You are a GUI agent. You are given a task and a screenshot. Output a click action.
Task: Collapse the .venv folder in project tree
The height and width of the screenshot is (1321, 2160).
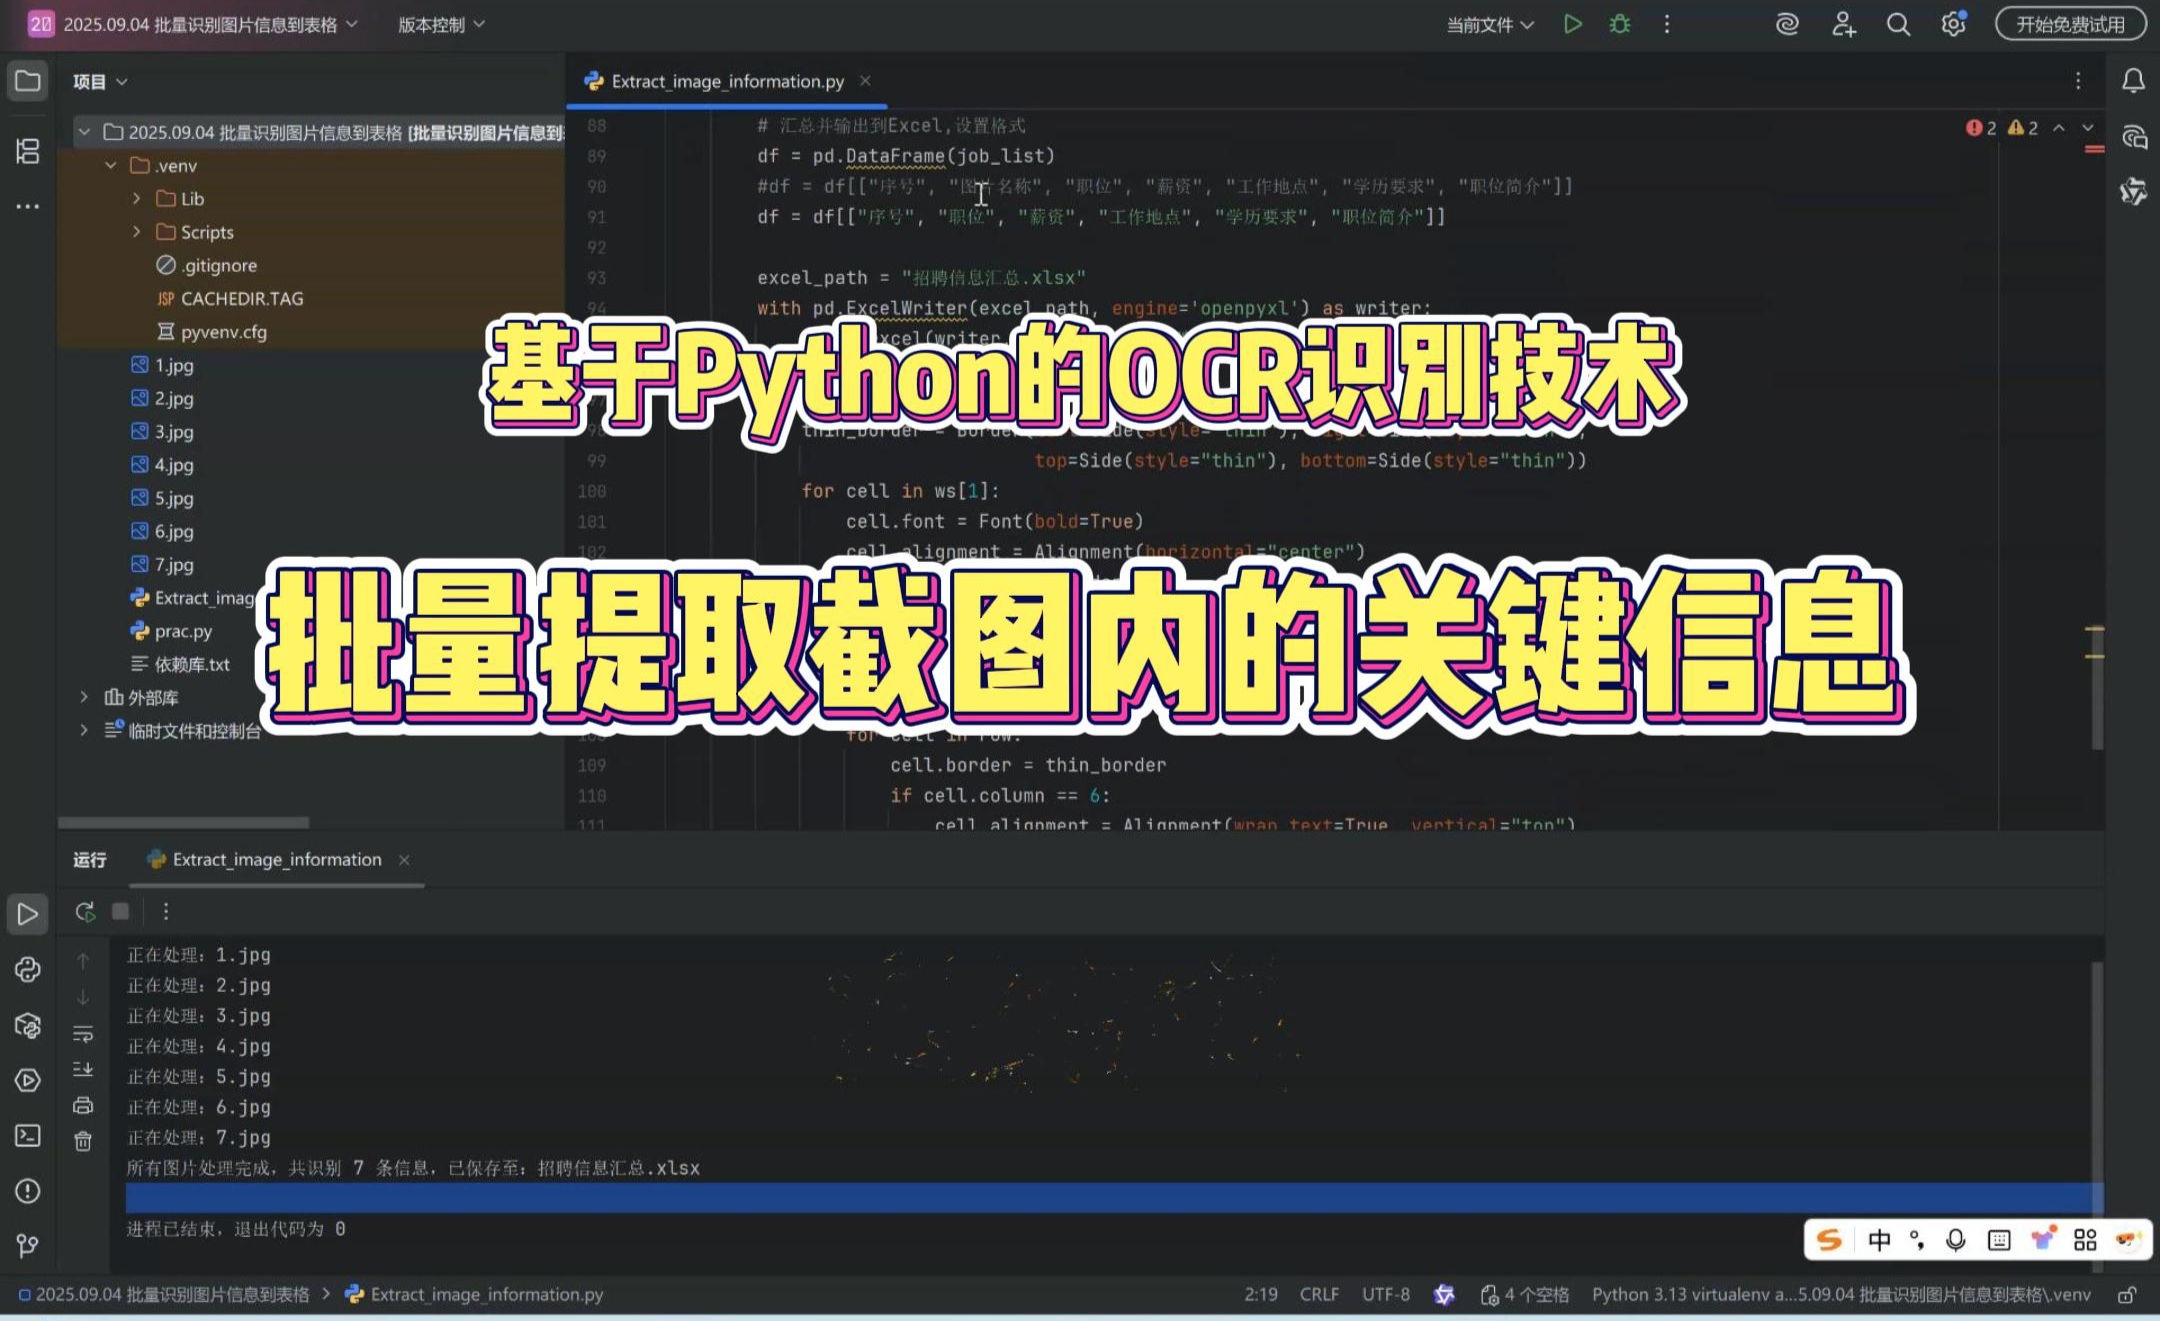(x=111, y=165)
